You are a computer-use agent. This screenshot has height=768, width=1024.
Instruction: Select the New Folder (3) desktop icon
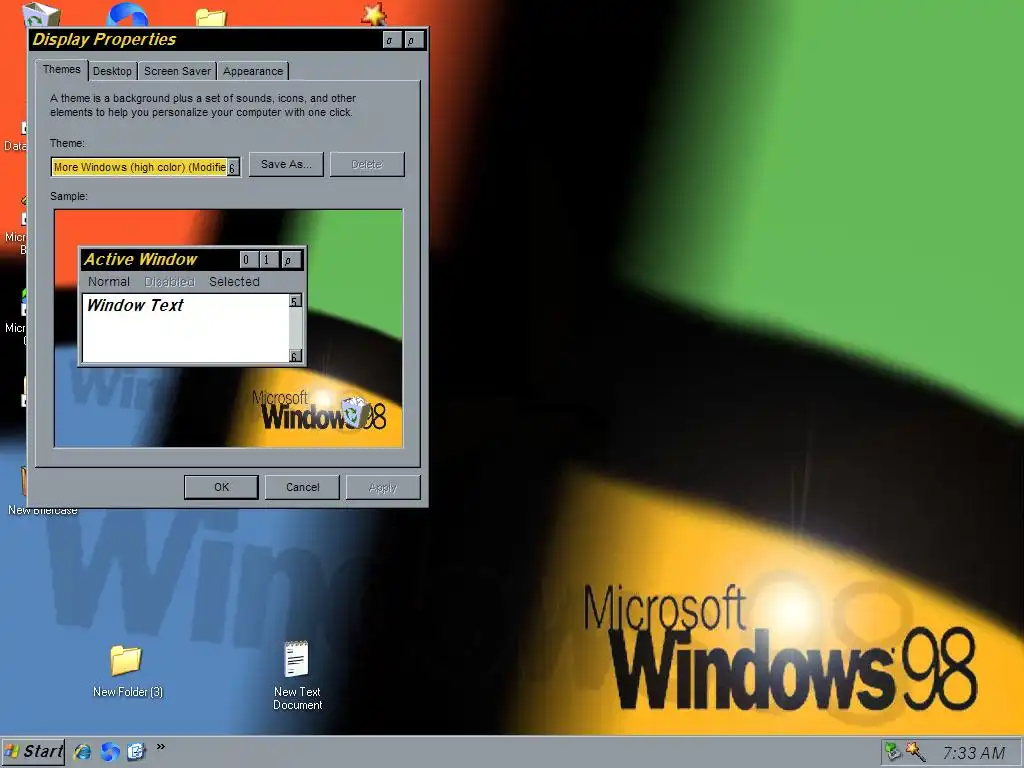click(127, 672)
